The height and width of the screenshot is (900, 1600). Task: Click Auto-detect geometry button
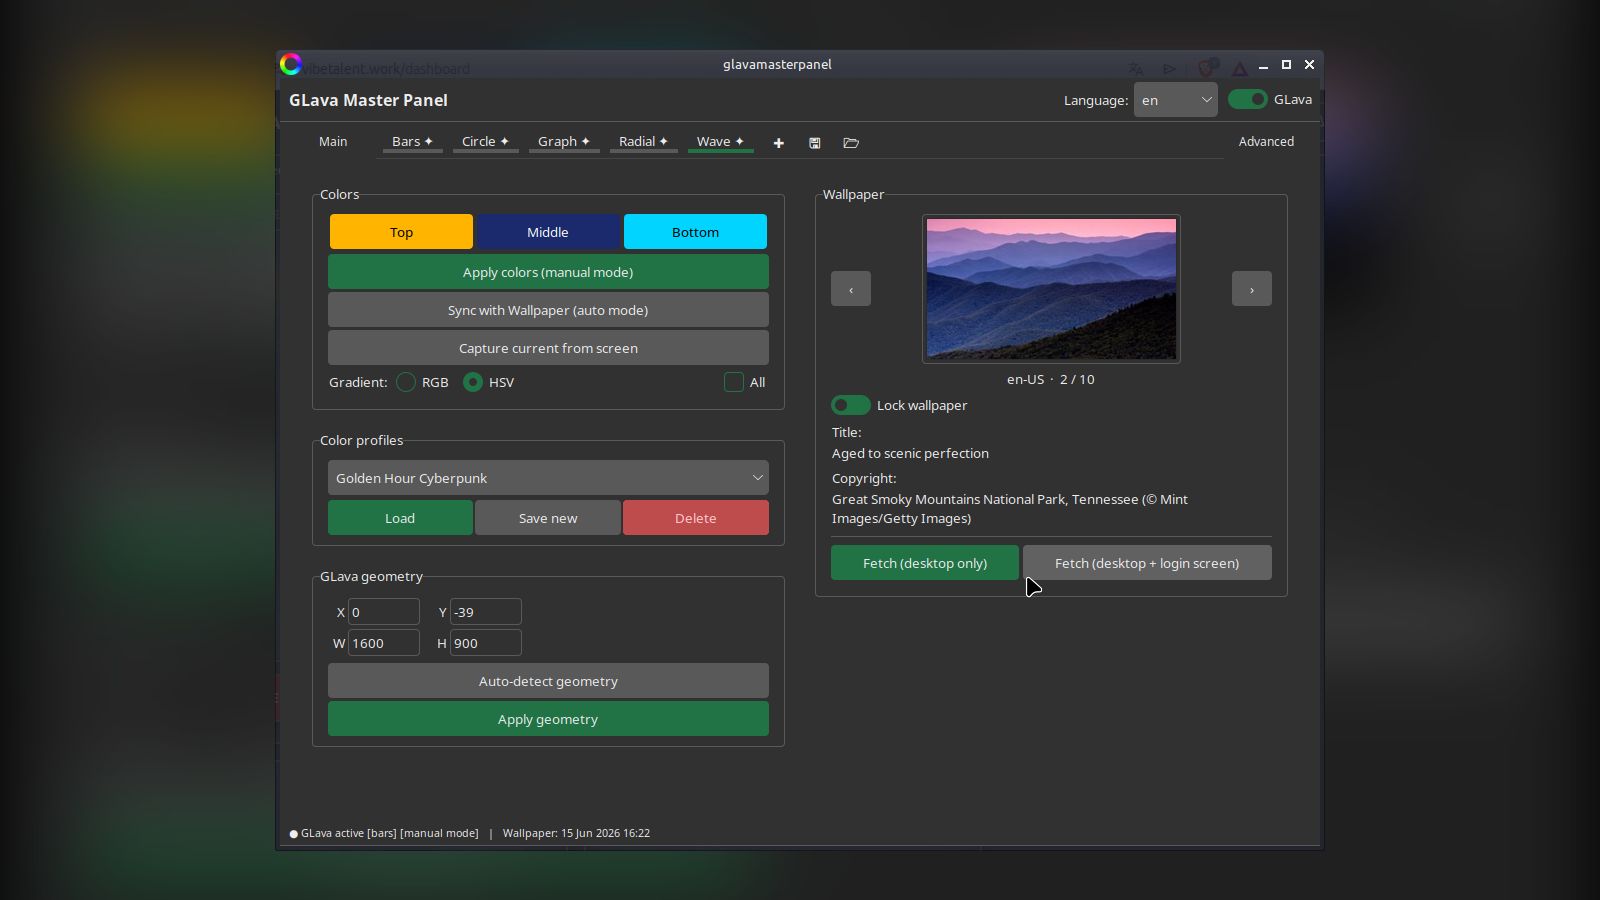coord(548,681)
